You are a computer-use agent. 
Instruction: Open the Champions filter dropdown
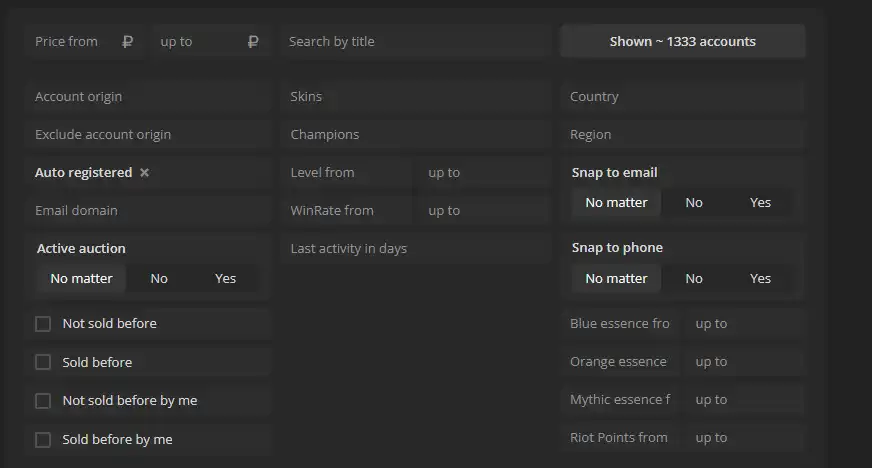coord(415,135)
